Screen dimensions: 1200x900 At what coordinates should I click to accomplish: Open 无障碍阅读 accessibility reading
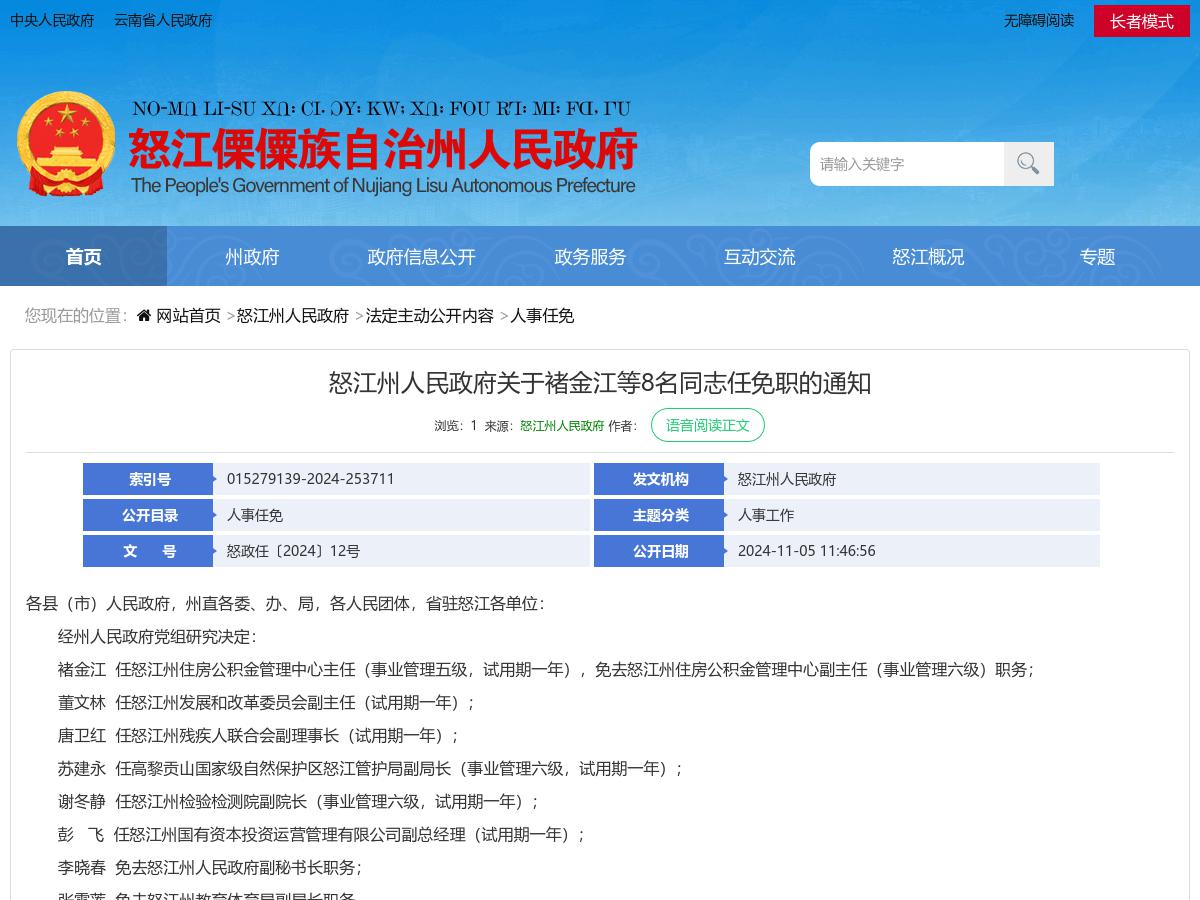pyautogui.click(x=1038, y=20)
